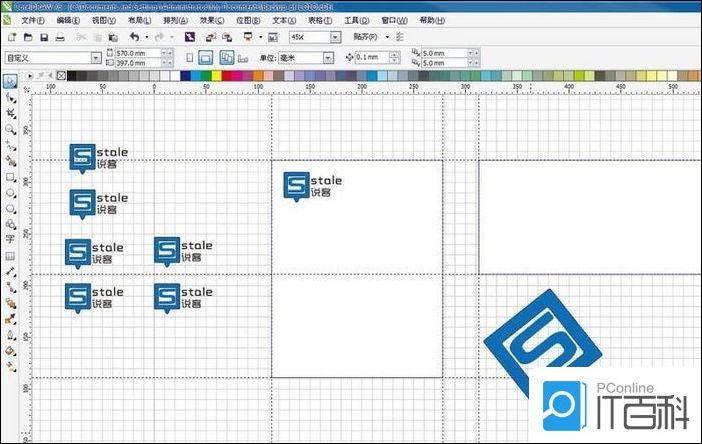Select the Interactive Fill tool

coord(10,367)
